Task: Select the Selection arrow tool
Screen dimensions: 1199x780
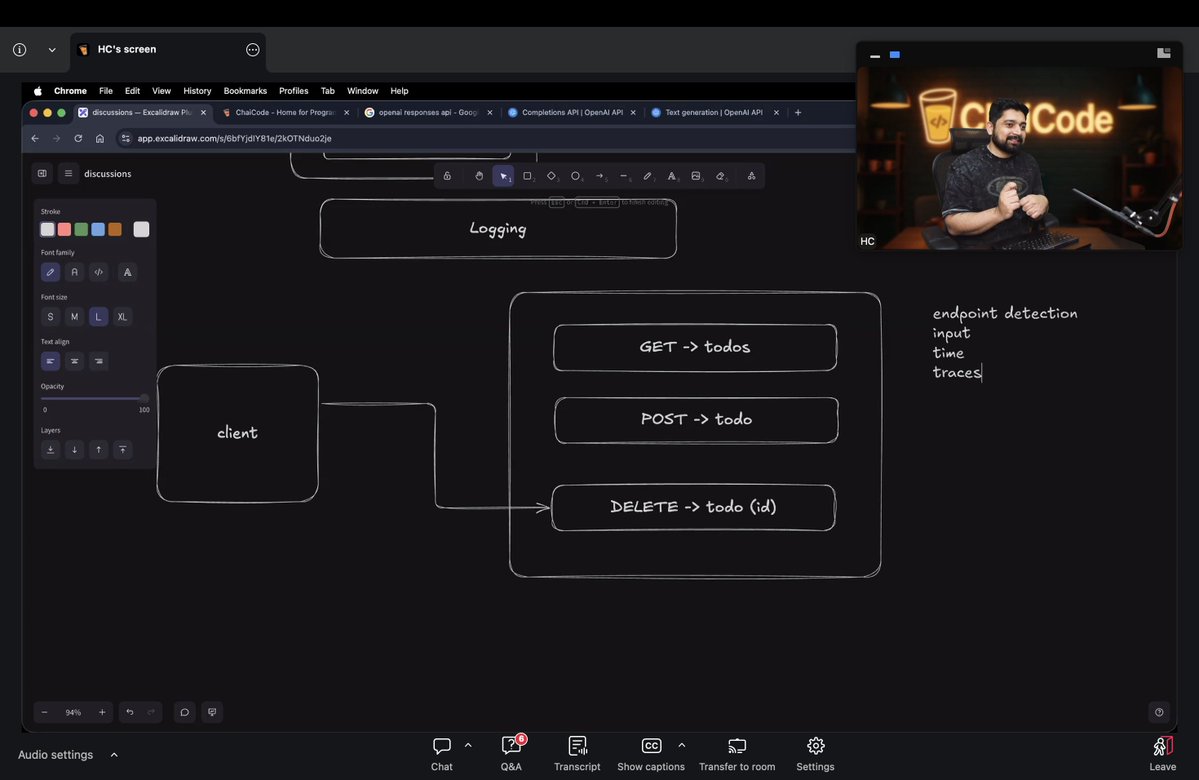Action: [503, 176]
